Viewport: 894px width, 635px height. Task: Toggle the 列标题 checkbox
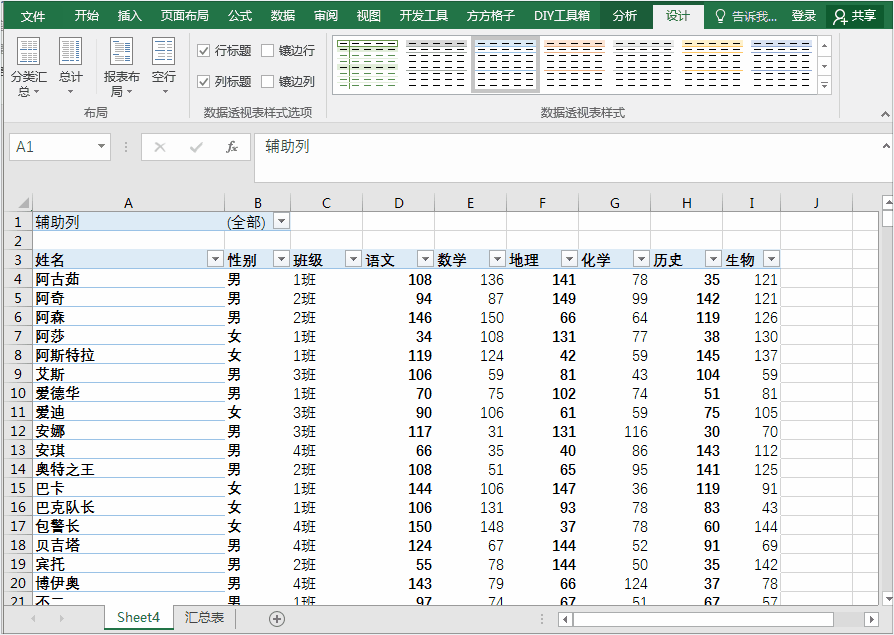[204, 82]
